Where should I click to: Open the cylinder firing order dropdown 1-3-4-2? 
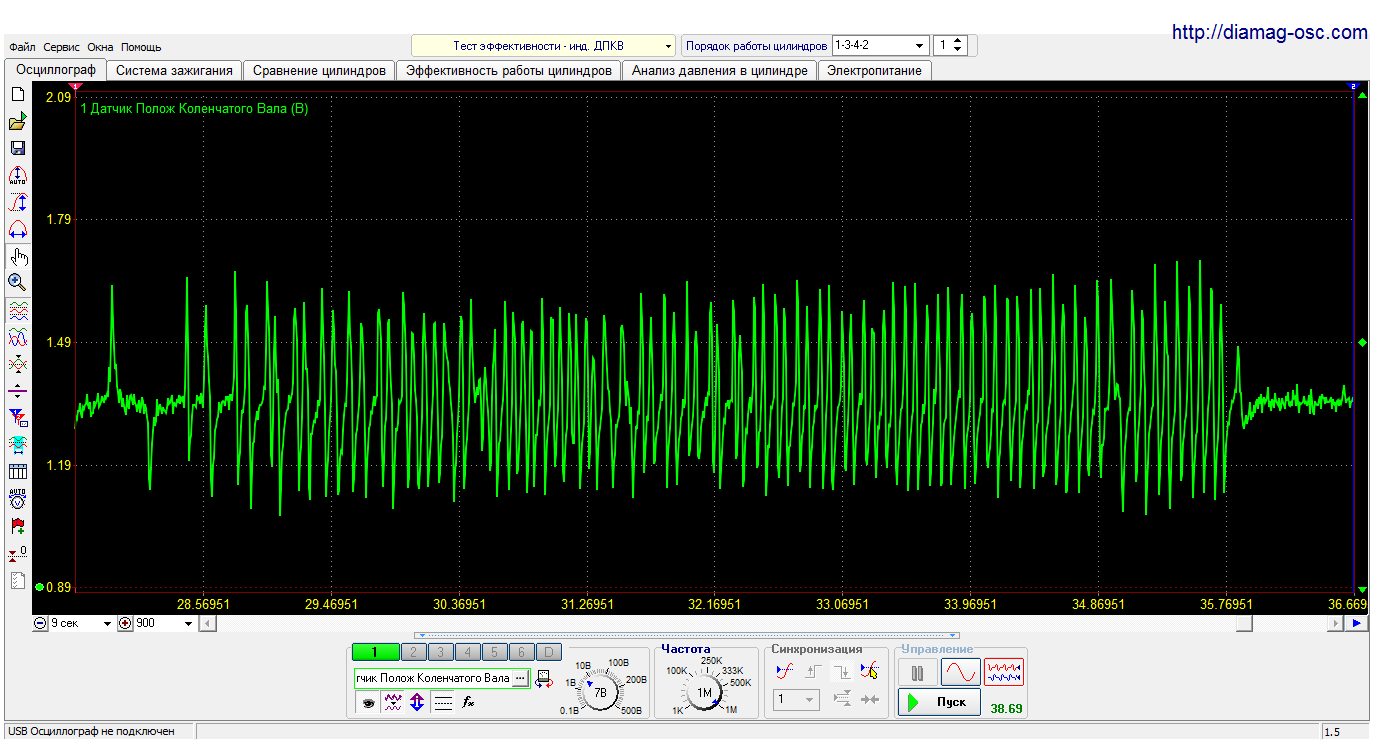(x=880, y=46)
